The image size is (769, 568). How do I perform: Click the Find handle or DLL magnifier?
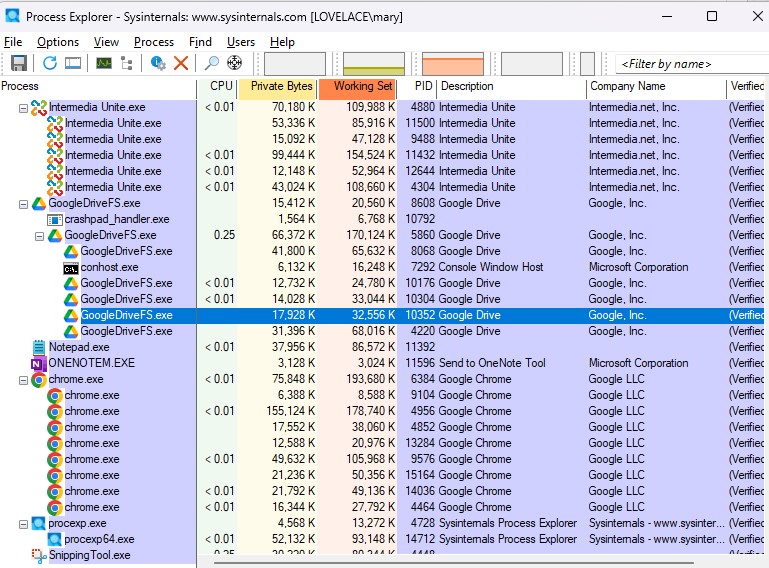211,63
